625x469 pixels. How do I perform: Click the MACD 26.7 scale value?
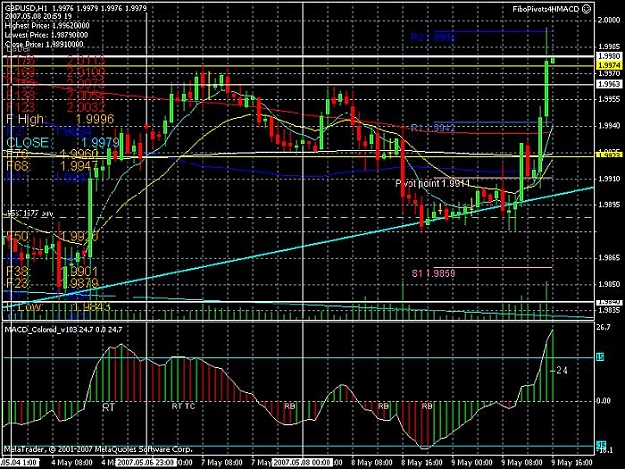pyautogui.click(x=603, y=328)
